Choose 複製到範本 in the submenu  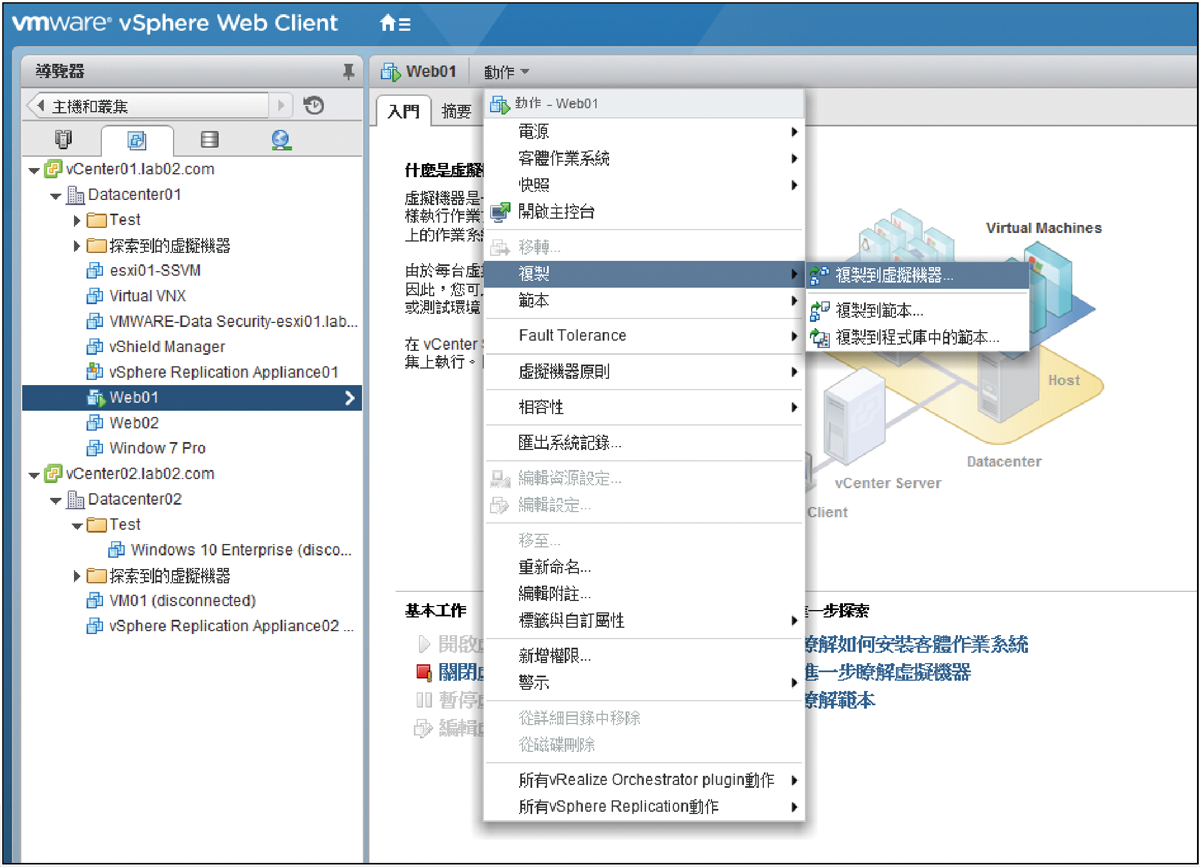pos(917,311)
